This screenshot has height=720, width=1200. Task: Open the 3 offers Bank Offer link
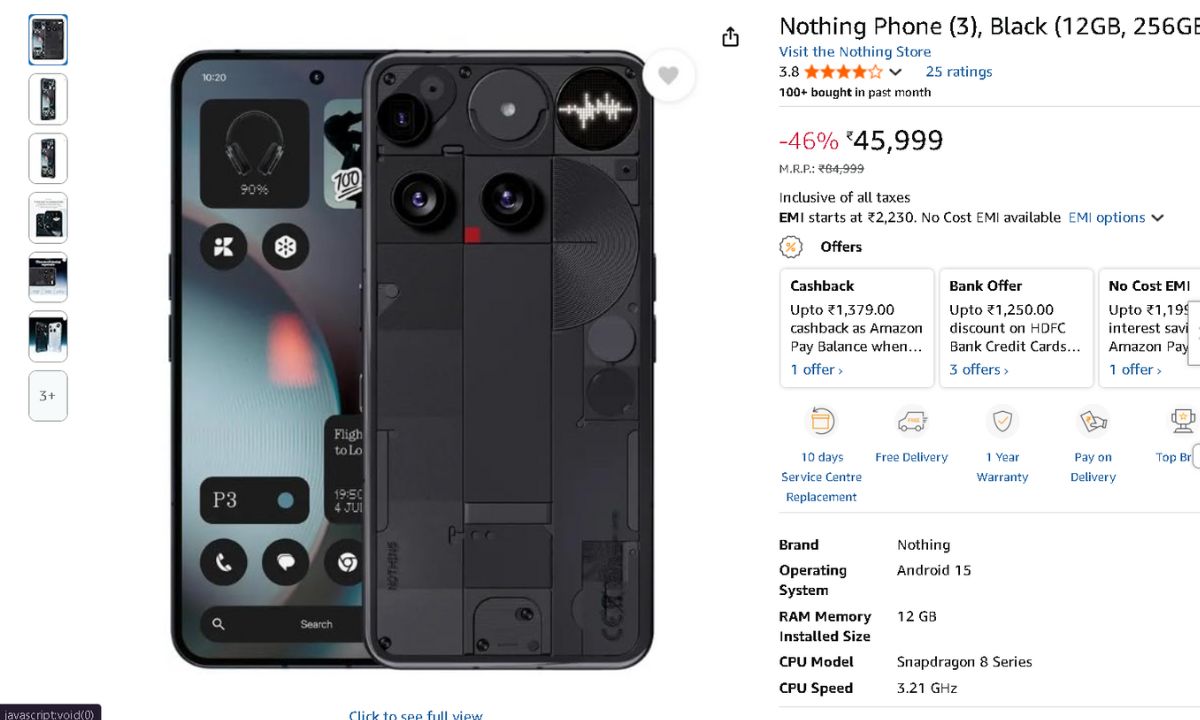point(979,370)
